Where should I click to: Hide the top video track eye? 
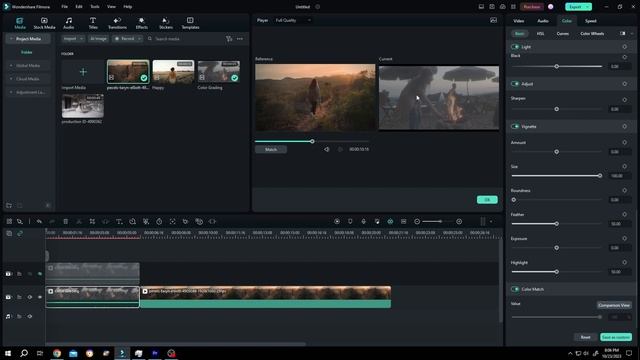tap(40, 274)
